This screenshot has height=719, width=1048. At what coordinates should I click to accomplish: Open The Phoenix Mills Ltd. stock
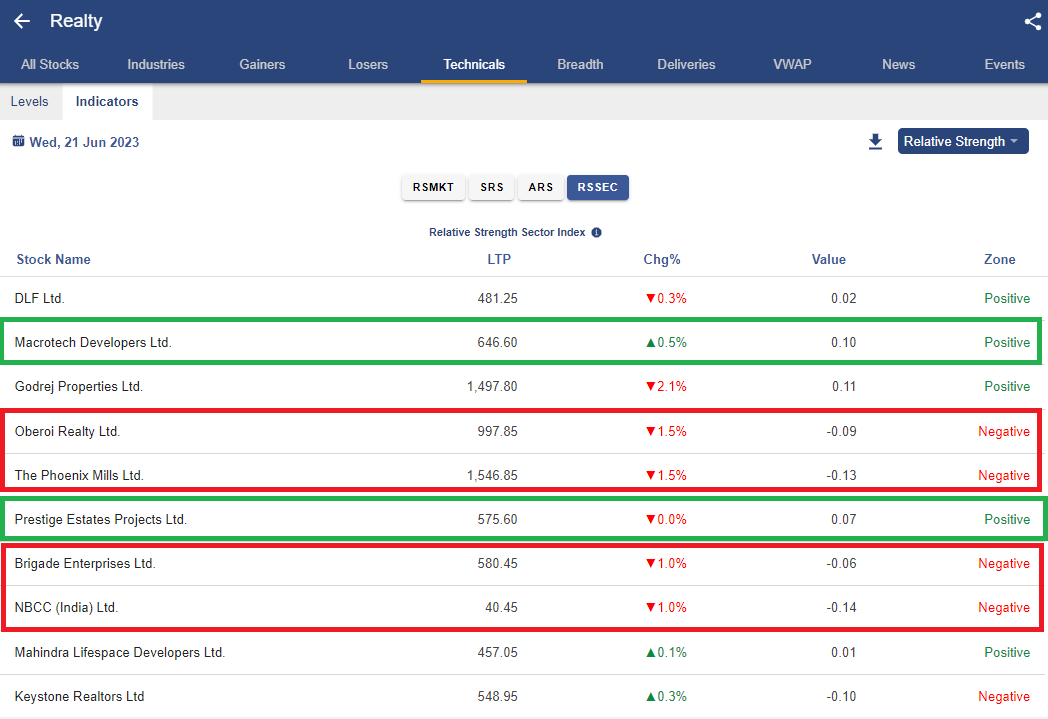524,475
